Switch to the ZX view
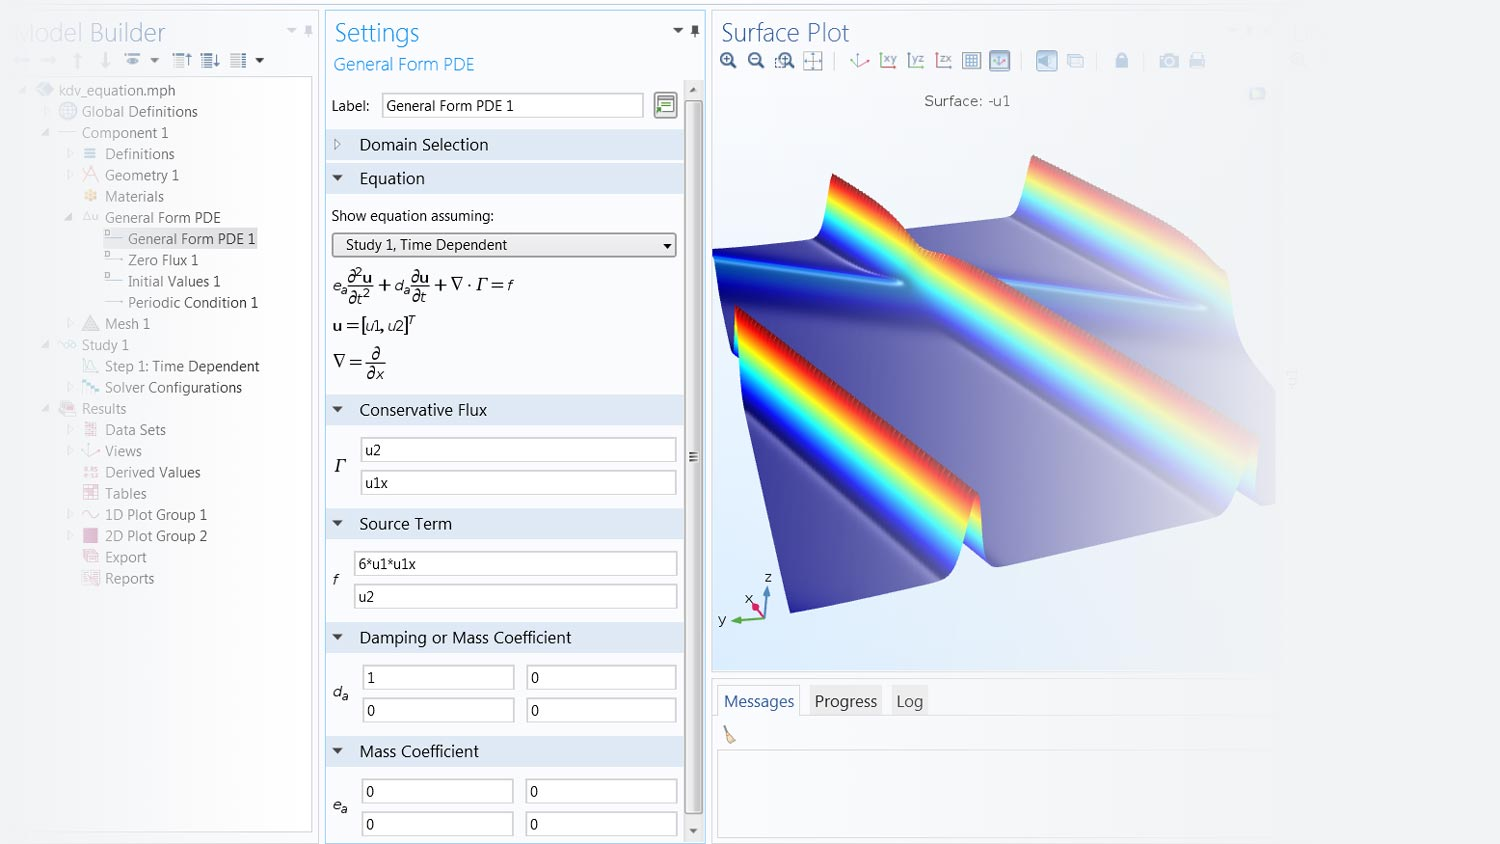Image resolution: width=1500 pixels, height=844 pixels. [943, 61]
